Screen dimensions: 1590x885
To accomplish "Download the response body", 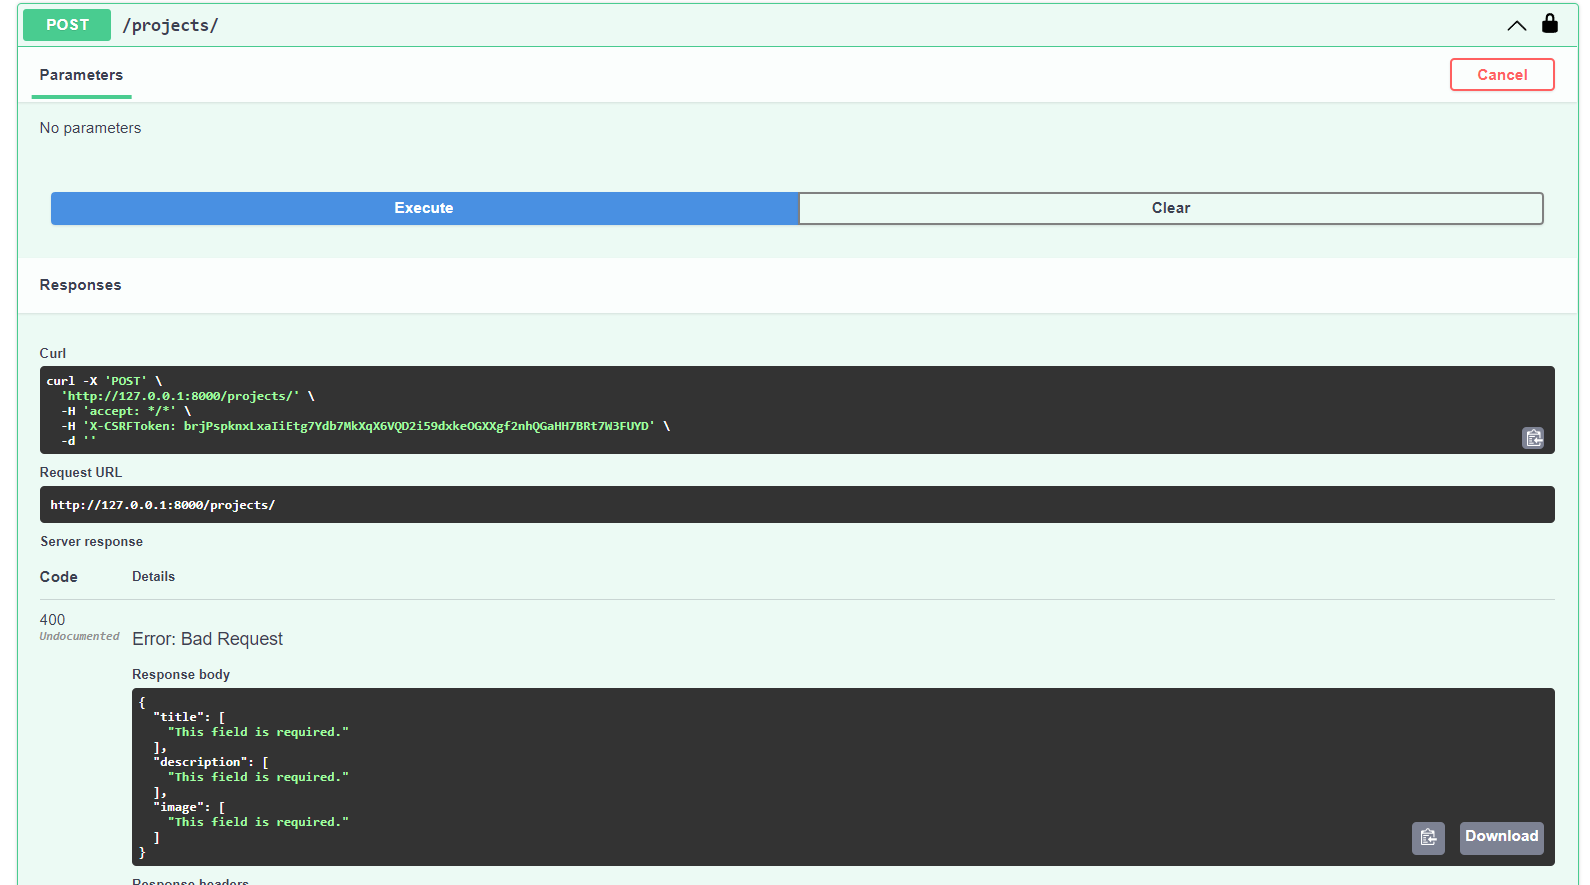I will tap(1501, 837).
